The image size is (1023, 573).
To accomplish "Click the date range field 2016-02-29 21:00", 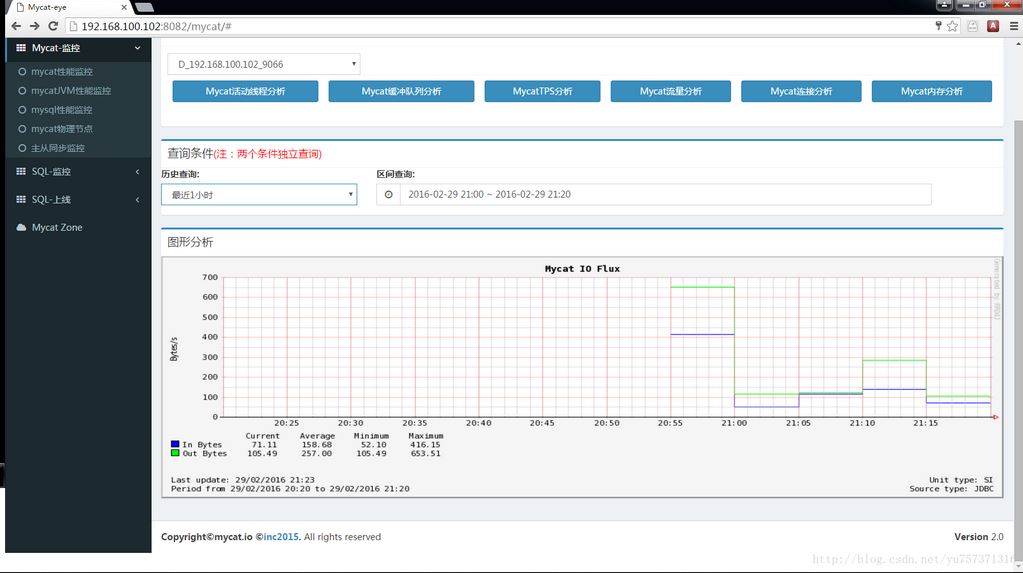I will [665, 194].
